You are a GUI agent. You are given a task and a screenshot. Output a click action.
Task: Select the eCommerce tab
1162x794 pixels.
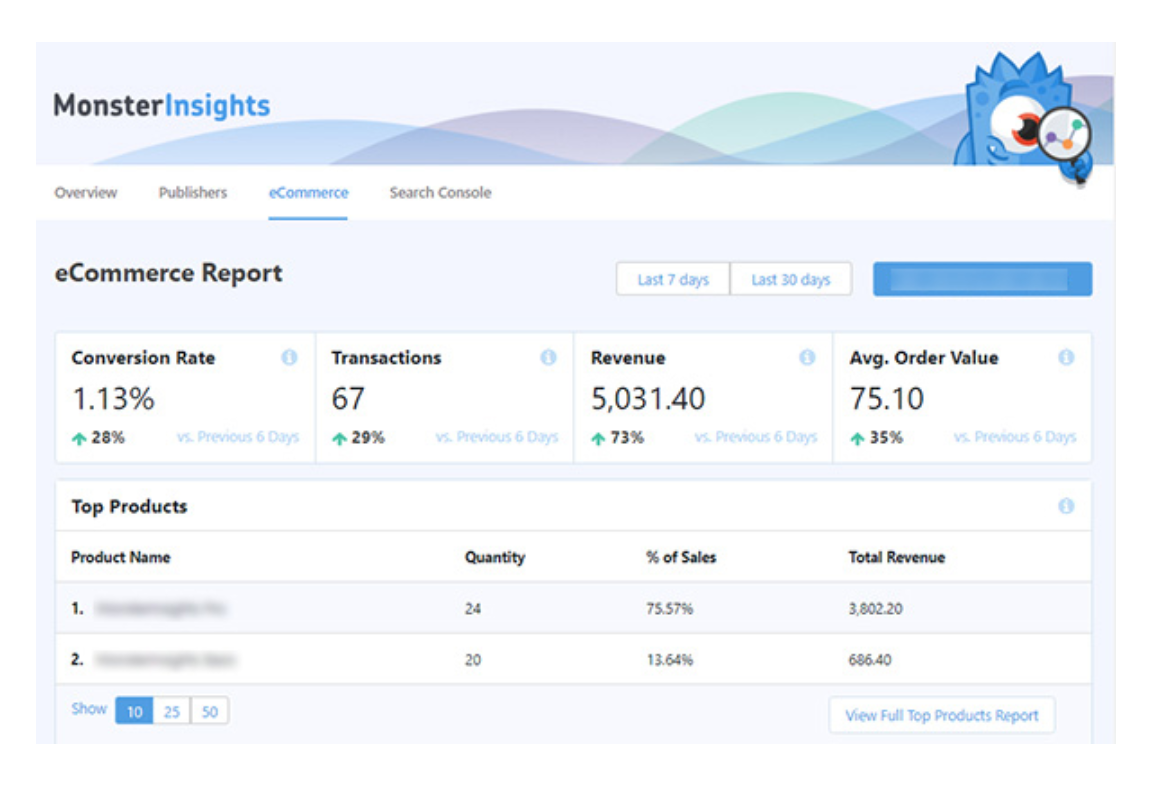click(308, 193)
